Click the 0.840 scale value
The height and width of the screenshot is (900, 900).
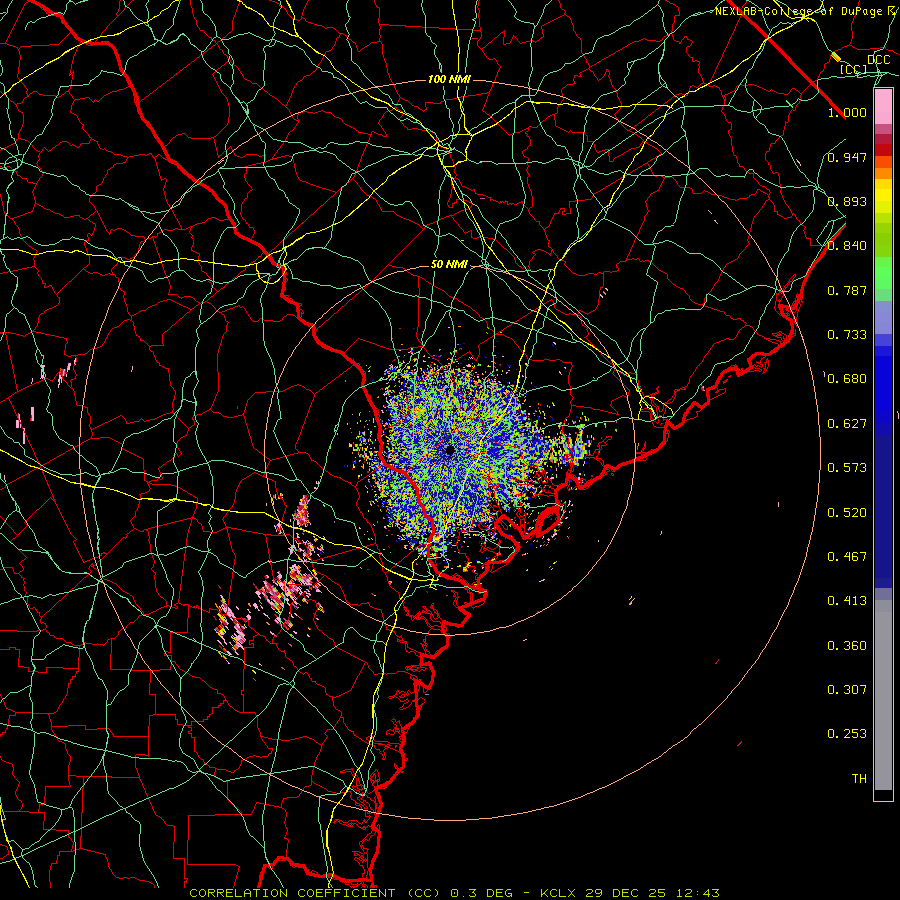(x=847, y=246)
